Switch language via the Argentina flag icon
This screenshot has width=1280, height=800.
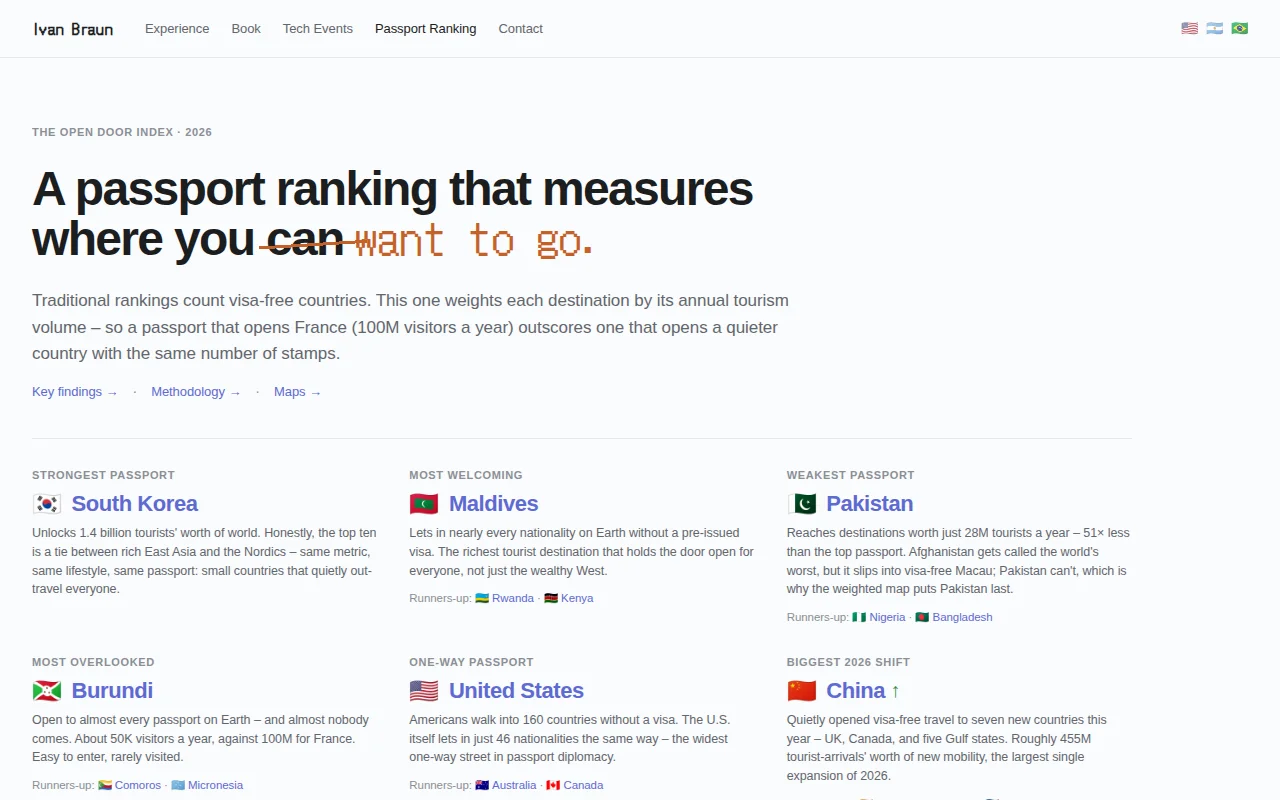[1214, 29]
